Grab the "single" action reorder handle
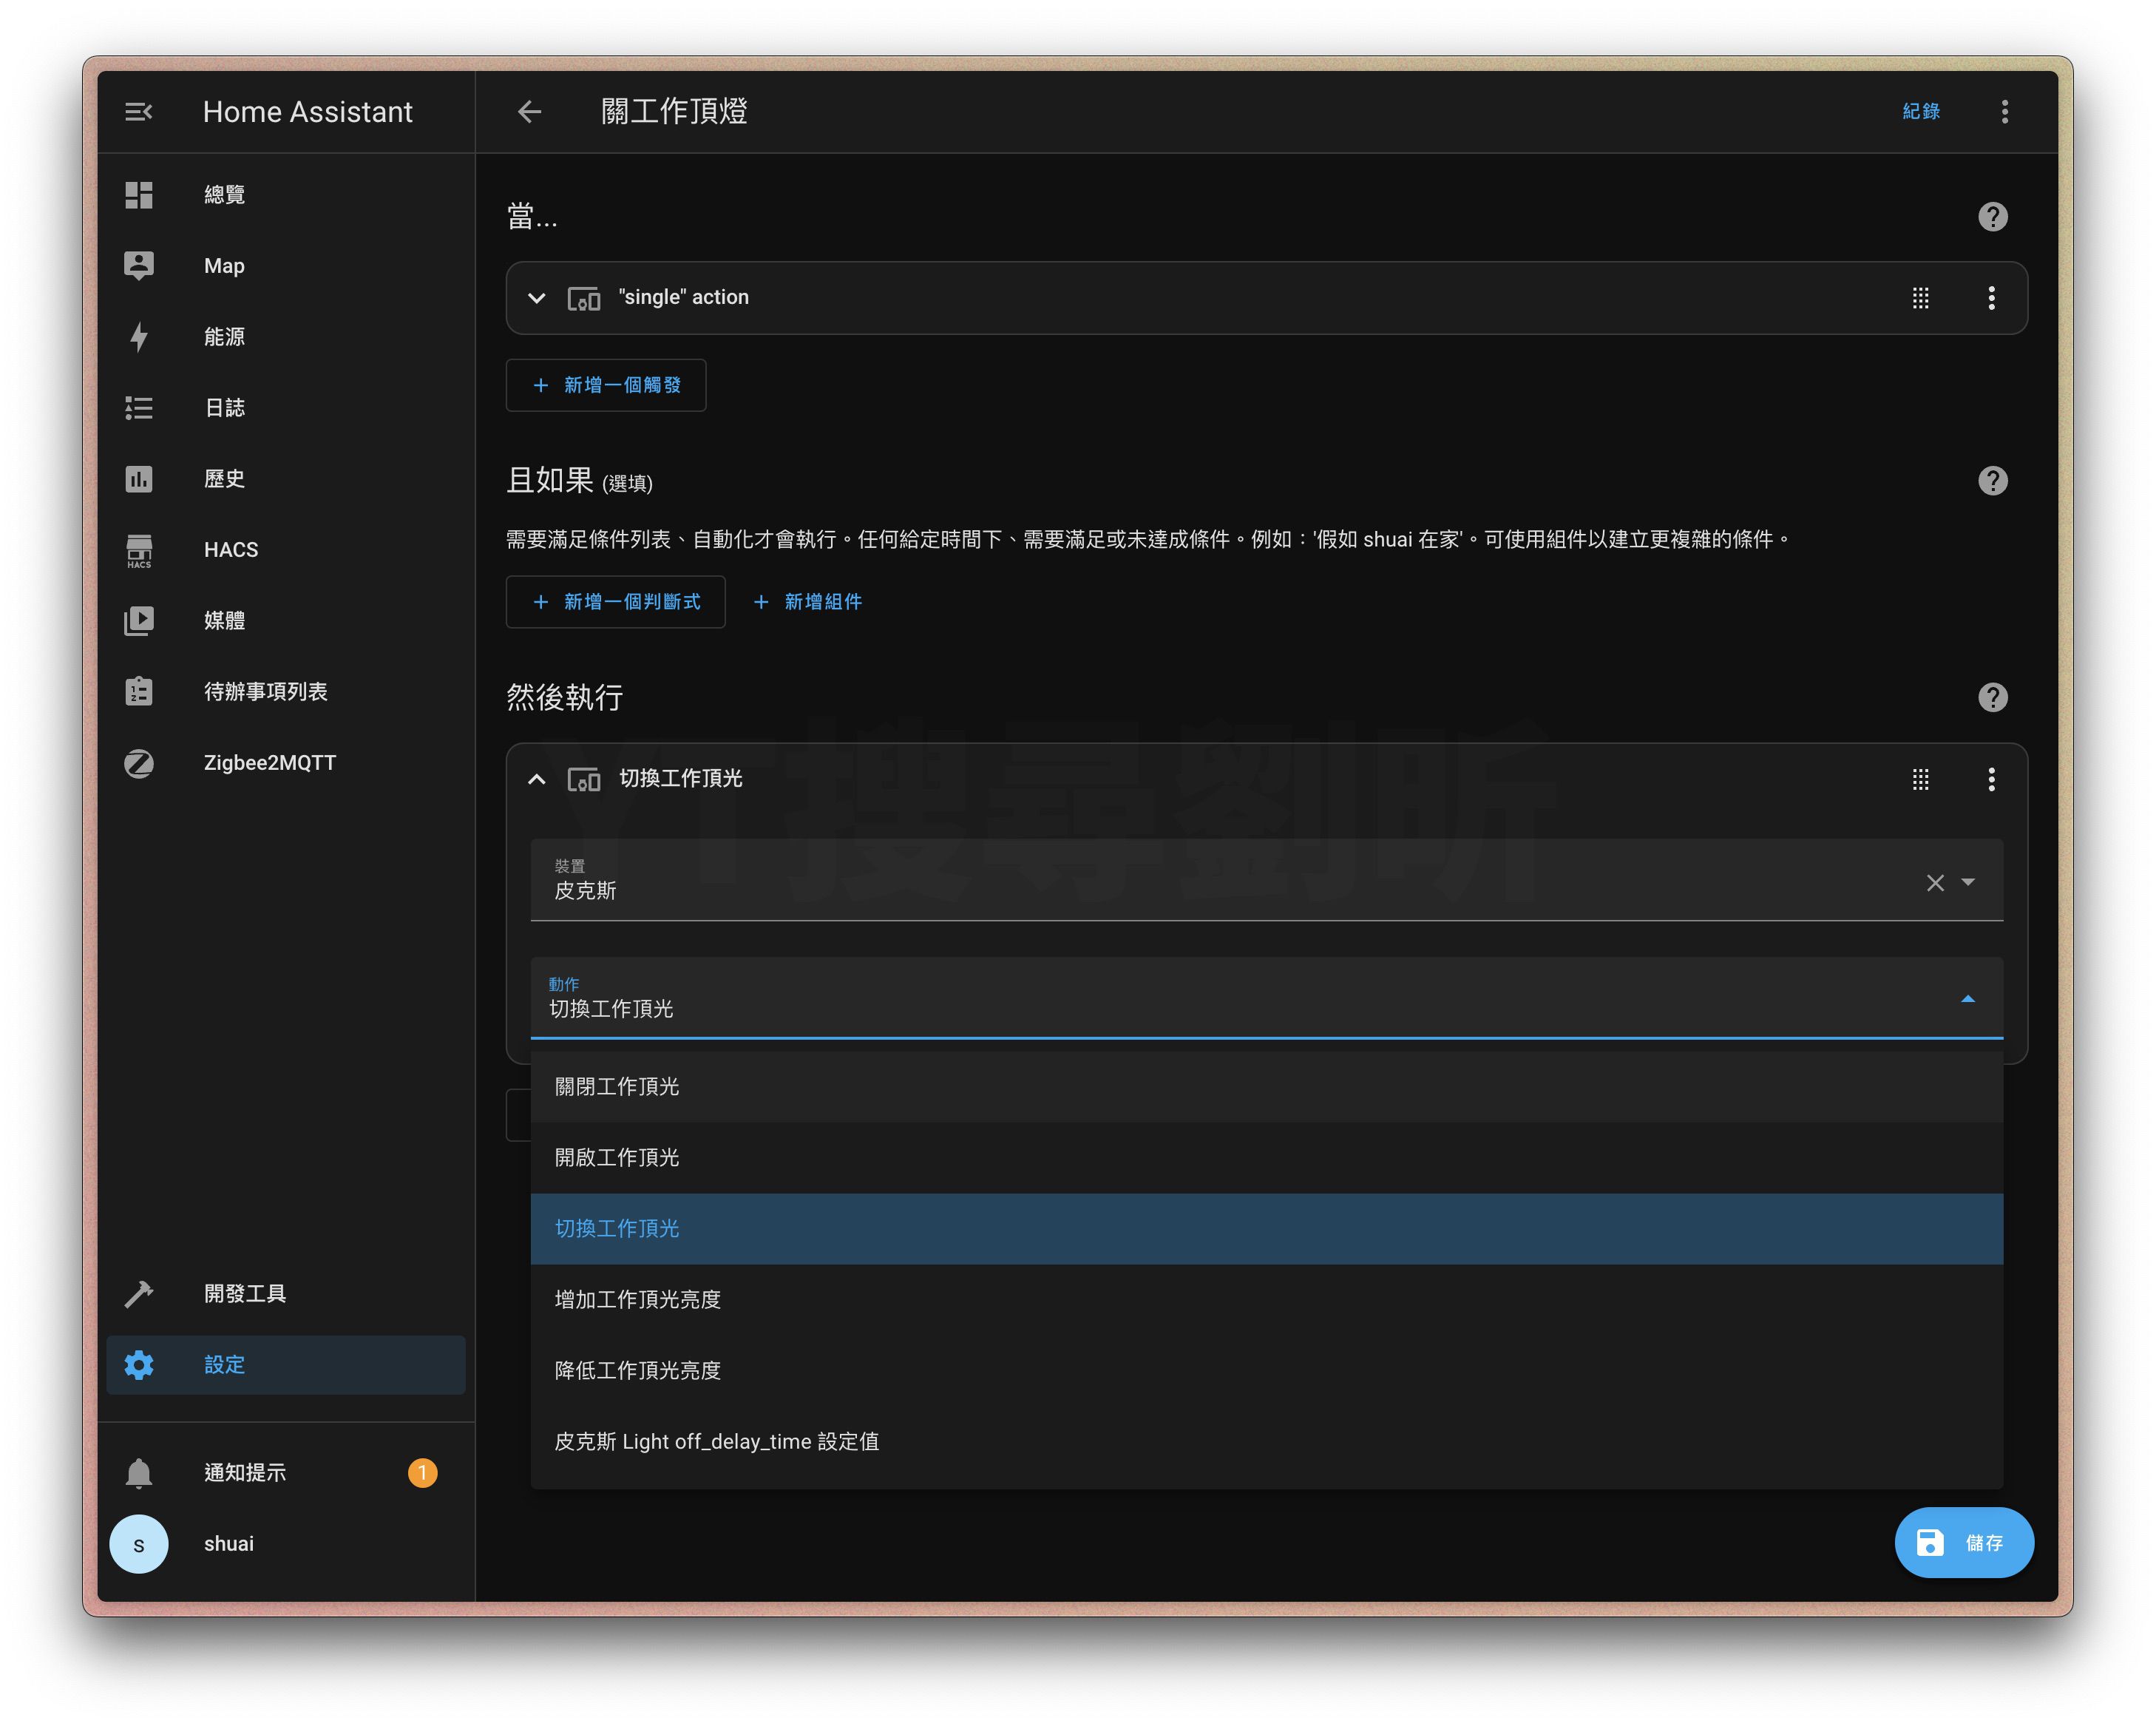The height and width of the screenshot is (1726, 2156). pos(1921,298)
